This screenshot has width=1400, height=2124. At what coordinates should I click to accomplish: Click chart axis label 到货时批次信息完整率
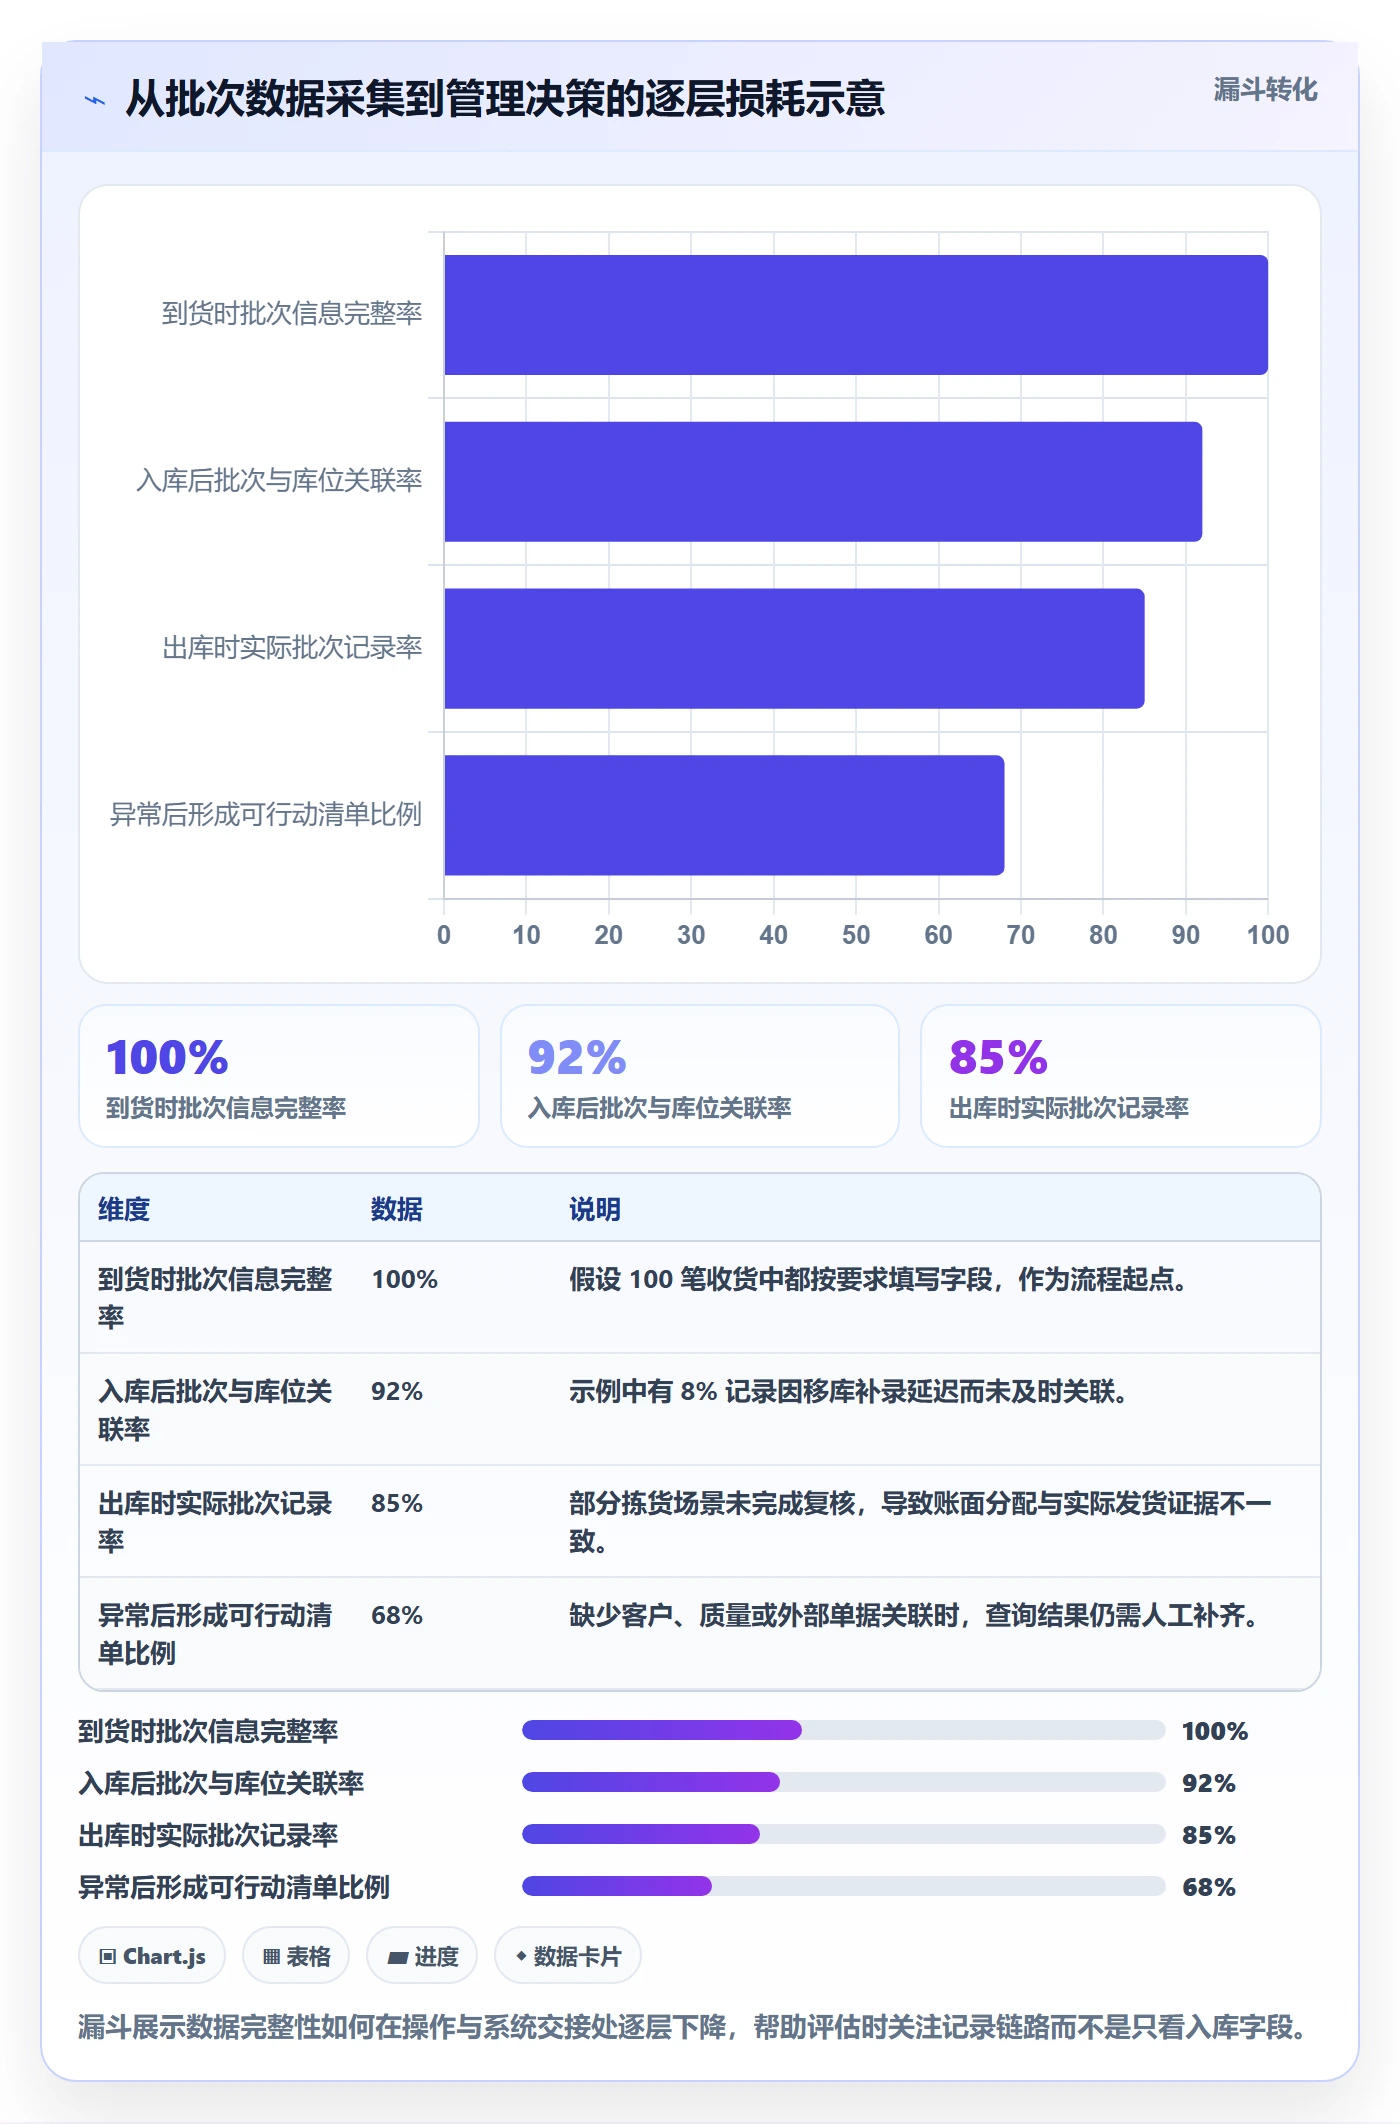(292, 314)
